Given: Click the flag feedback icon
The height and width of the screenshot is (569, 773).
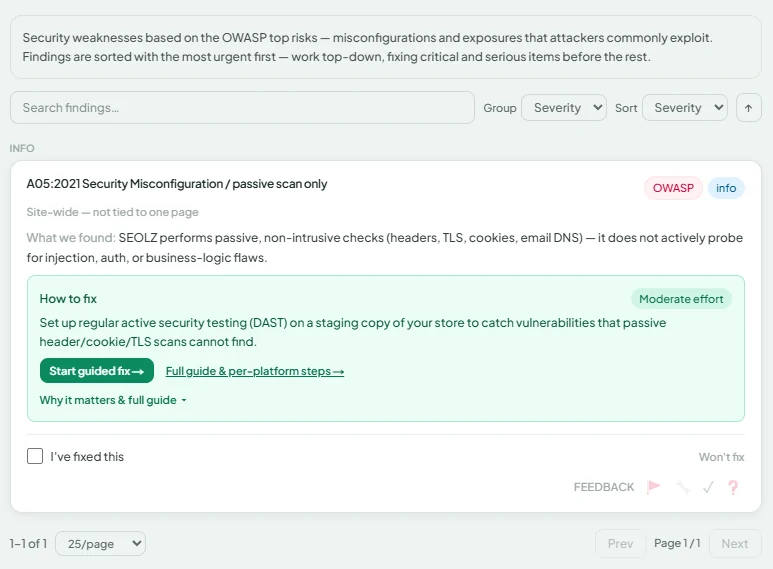Looking at the screenshot, I should pos(654,487).
